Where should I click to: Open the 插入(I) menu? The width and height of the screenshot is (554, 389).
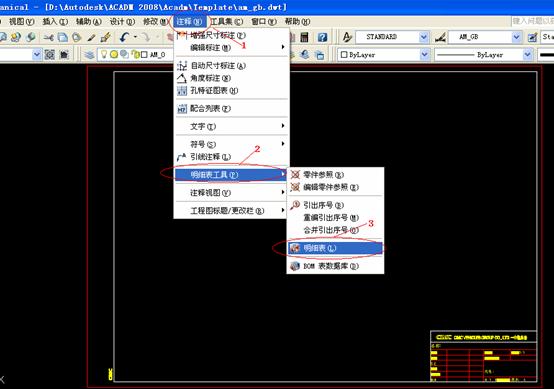tap(55, 22)
